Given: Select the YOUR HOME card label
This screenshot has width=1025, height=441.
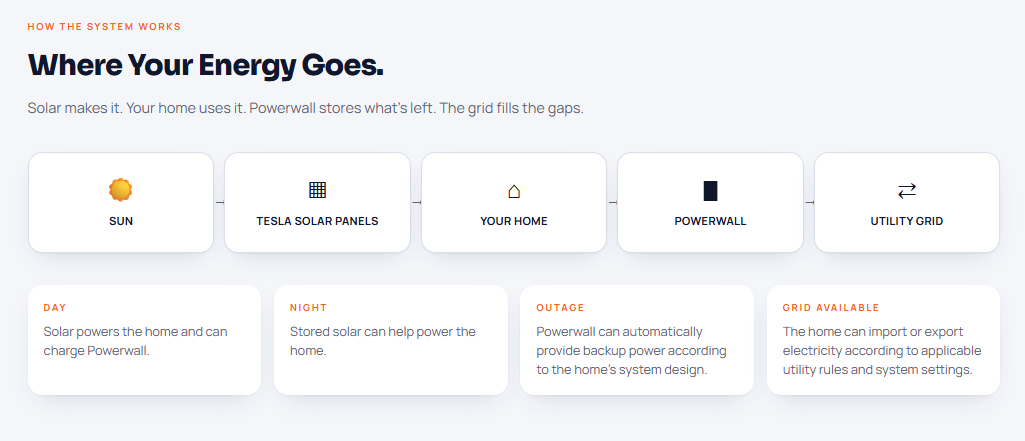Looking at the screenshot, I should click(514, 221).
